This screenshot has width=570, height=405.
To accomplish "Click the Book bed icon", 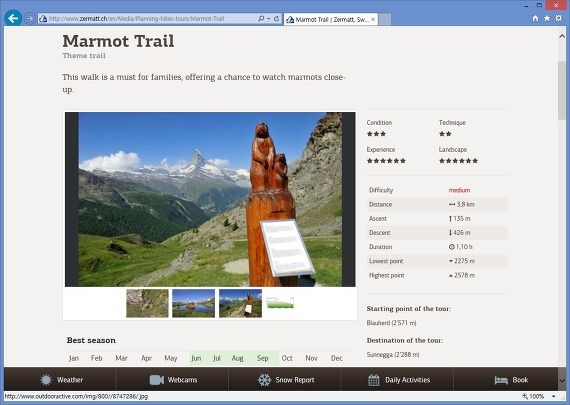I will 501,380.
